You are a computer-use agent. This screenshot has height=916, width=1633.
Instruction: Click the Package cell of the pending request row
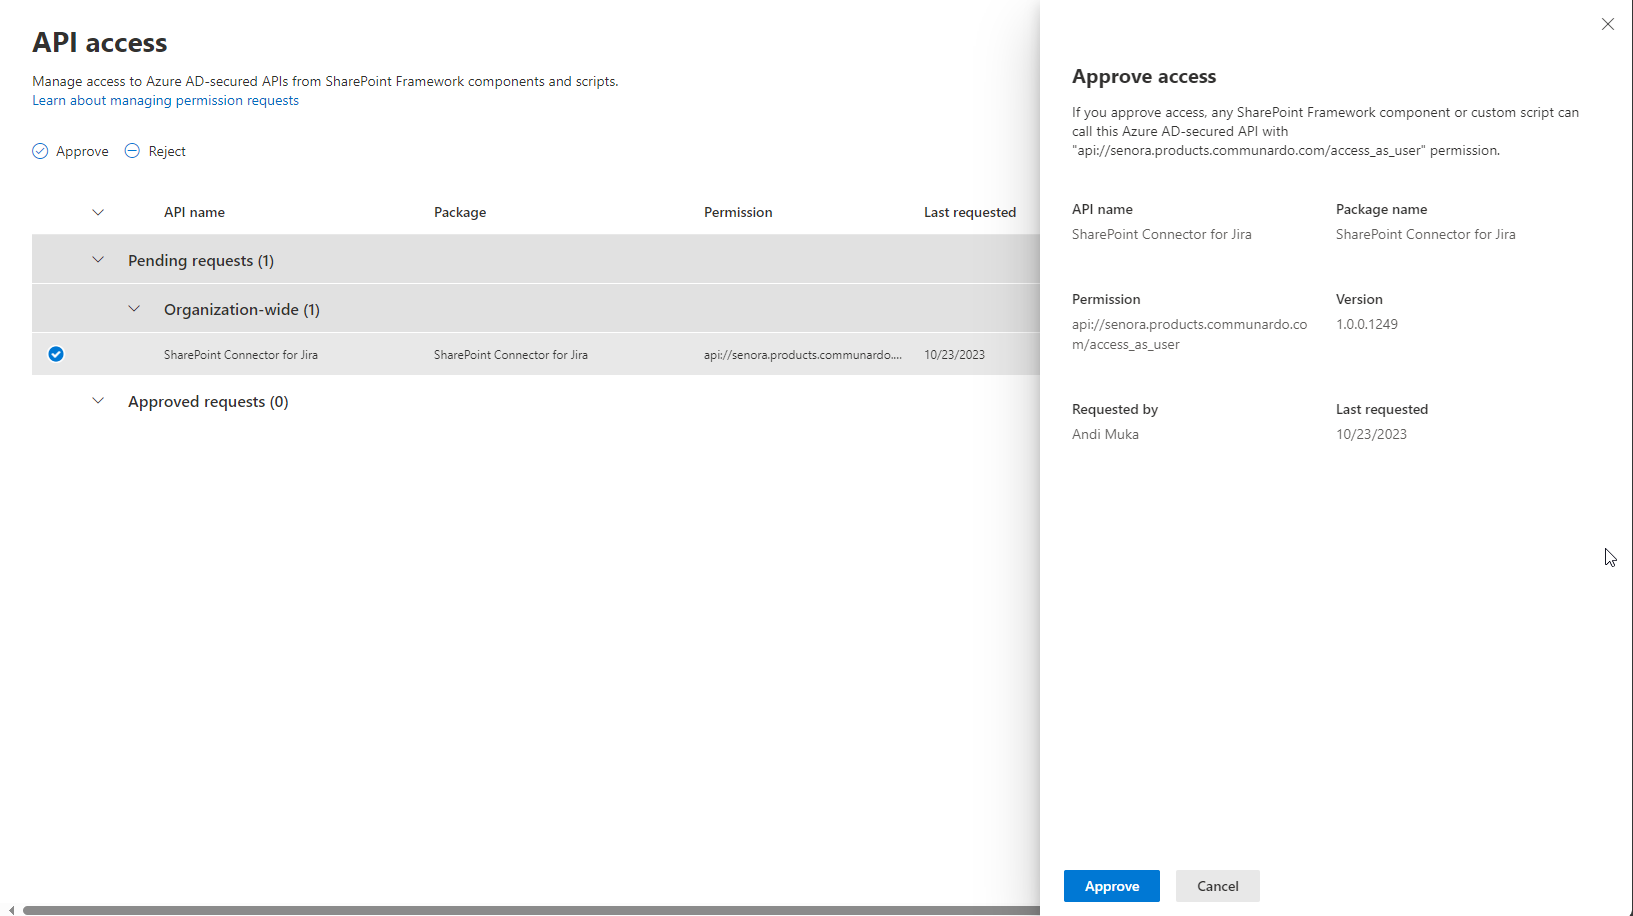pos(510,355)
